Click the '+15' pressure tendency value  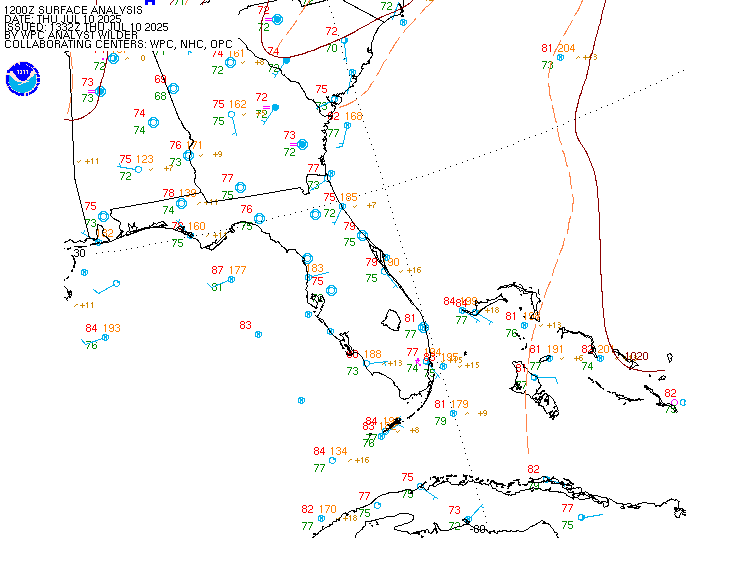tap(471, 365)
